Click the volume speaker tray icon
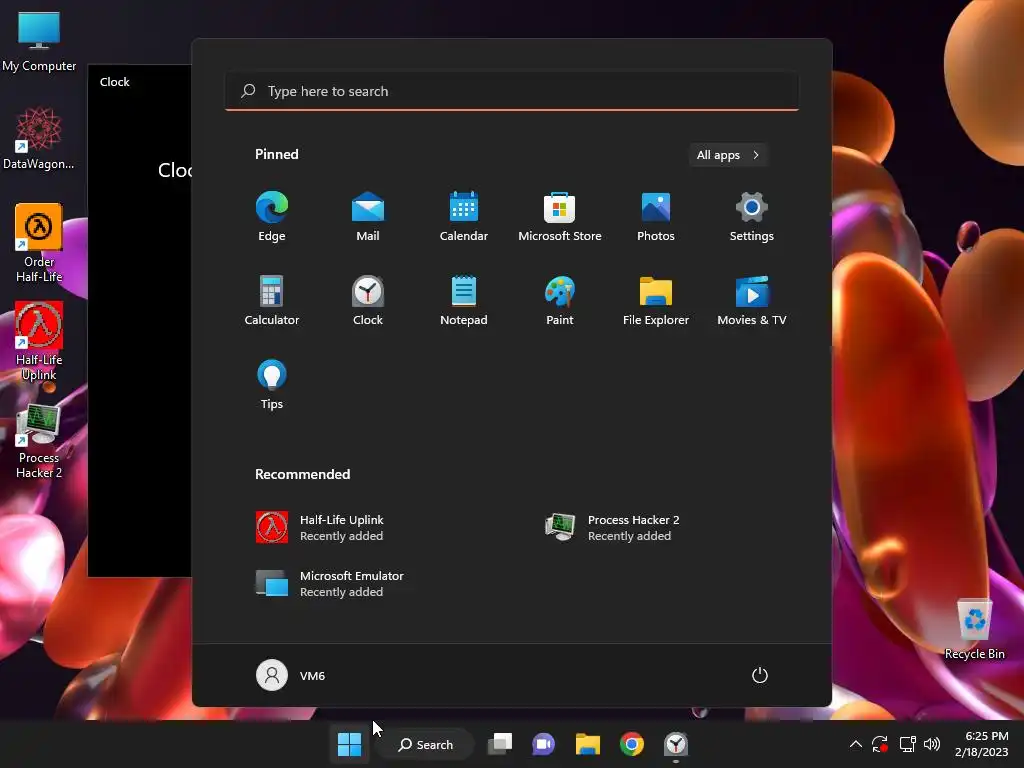 tap(932, 744)
